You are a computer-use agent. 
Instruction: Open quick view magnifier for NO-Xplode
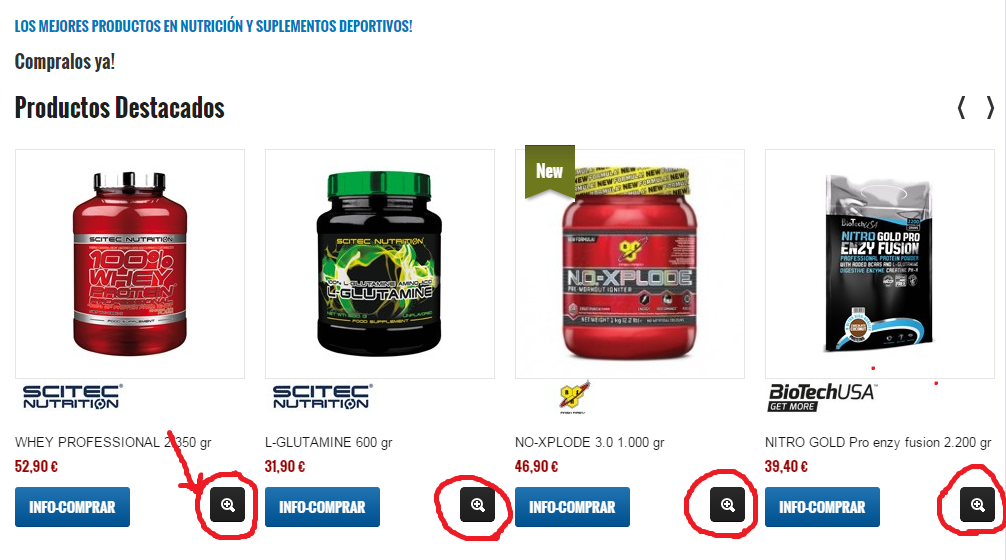click(x=728, y=505)
